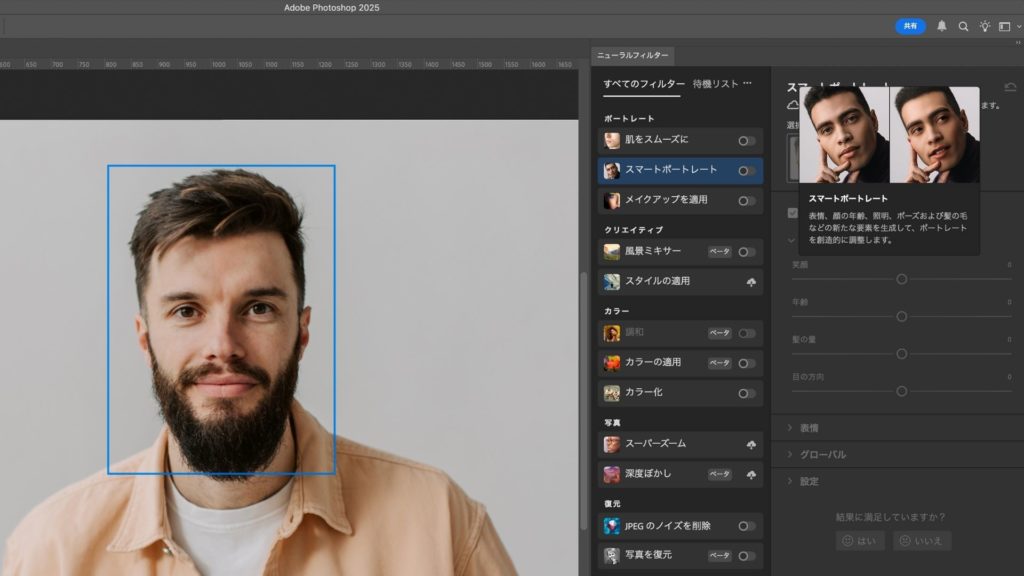The width and height of the screenshot is (1024, 576).
Task: Download the スタイルの適用 filter via cloud icon
Action: point(751,283)
